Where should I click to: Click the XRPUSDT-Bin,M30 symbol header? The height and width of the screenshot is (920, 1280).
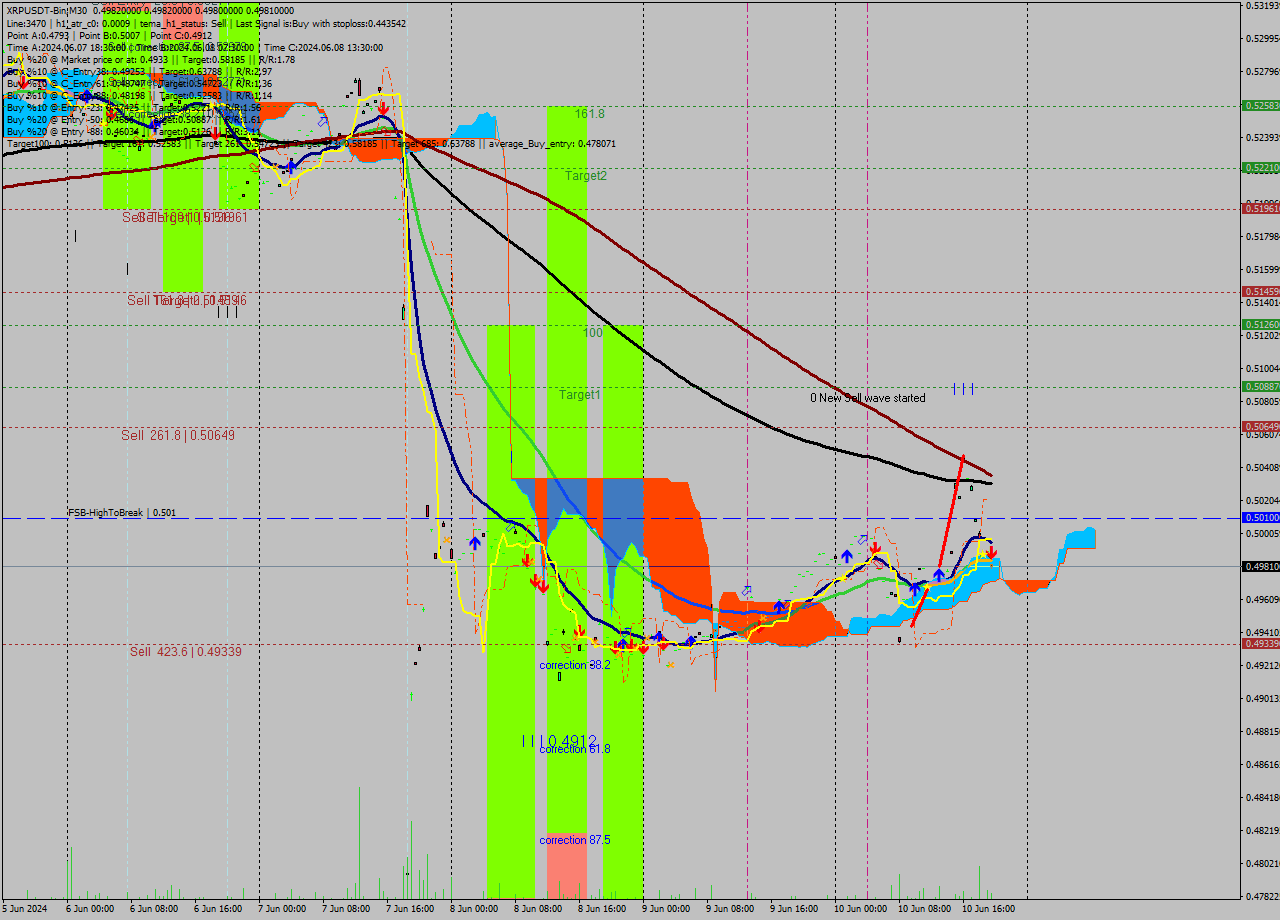tap(47, 10)
